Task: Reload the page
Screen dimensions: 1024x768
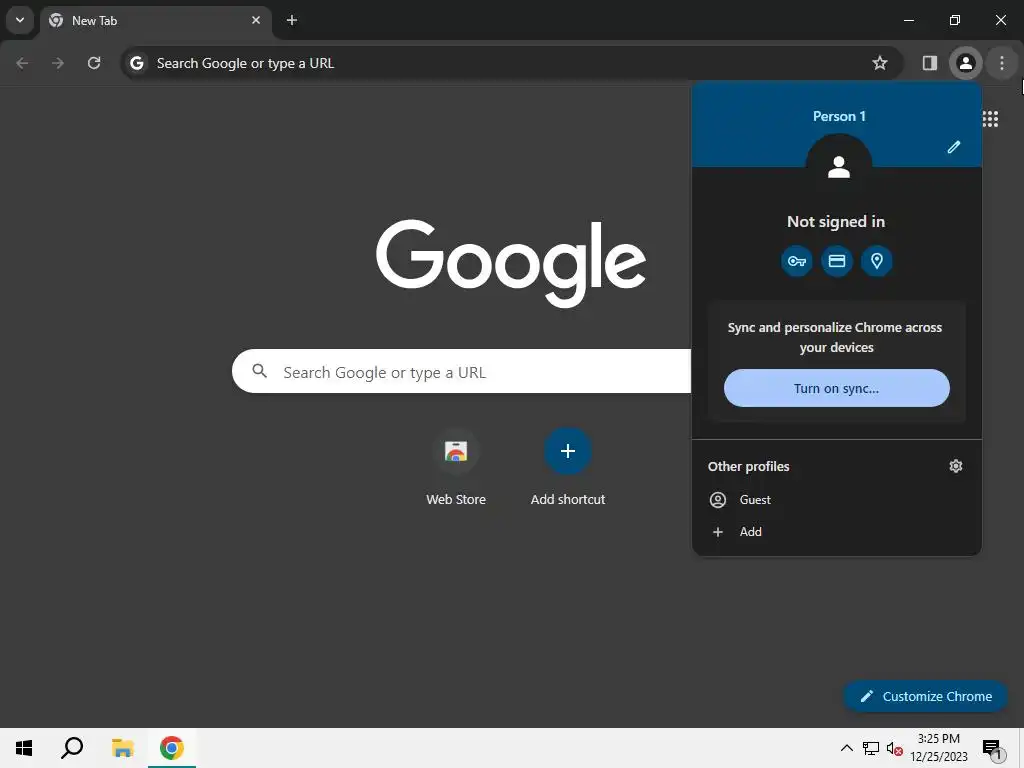Action: coord(94,63)
